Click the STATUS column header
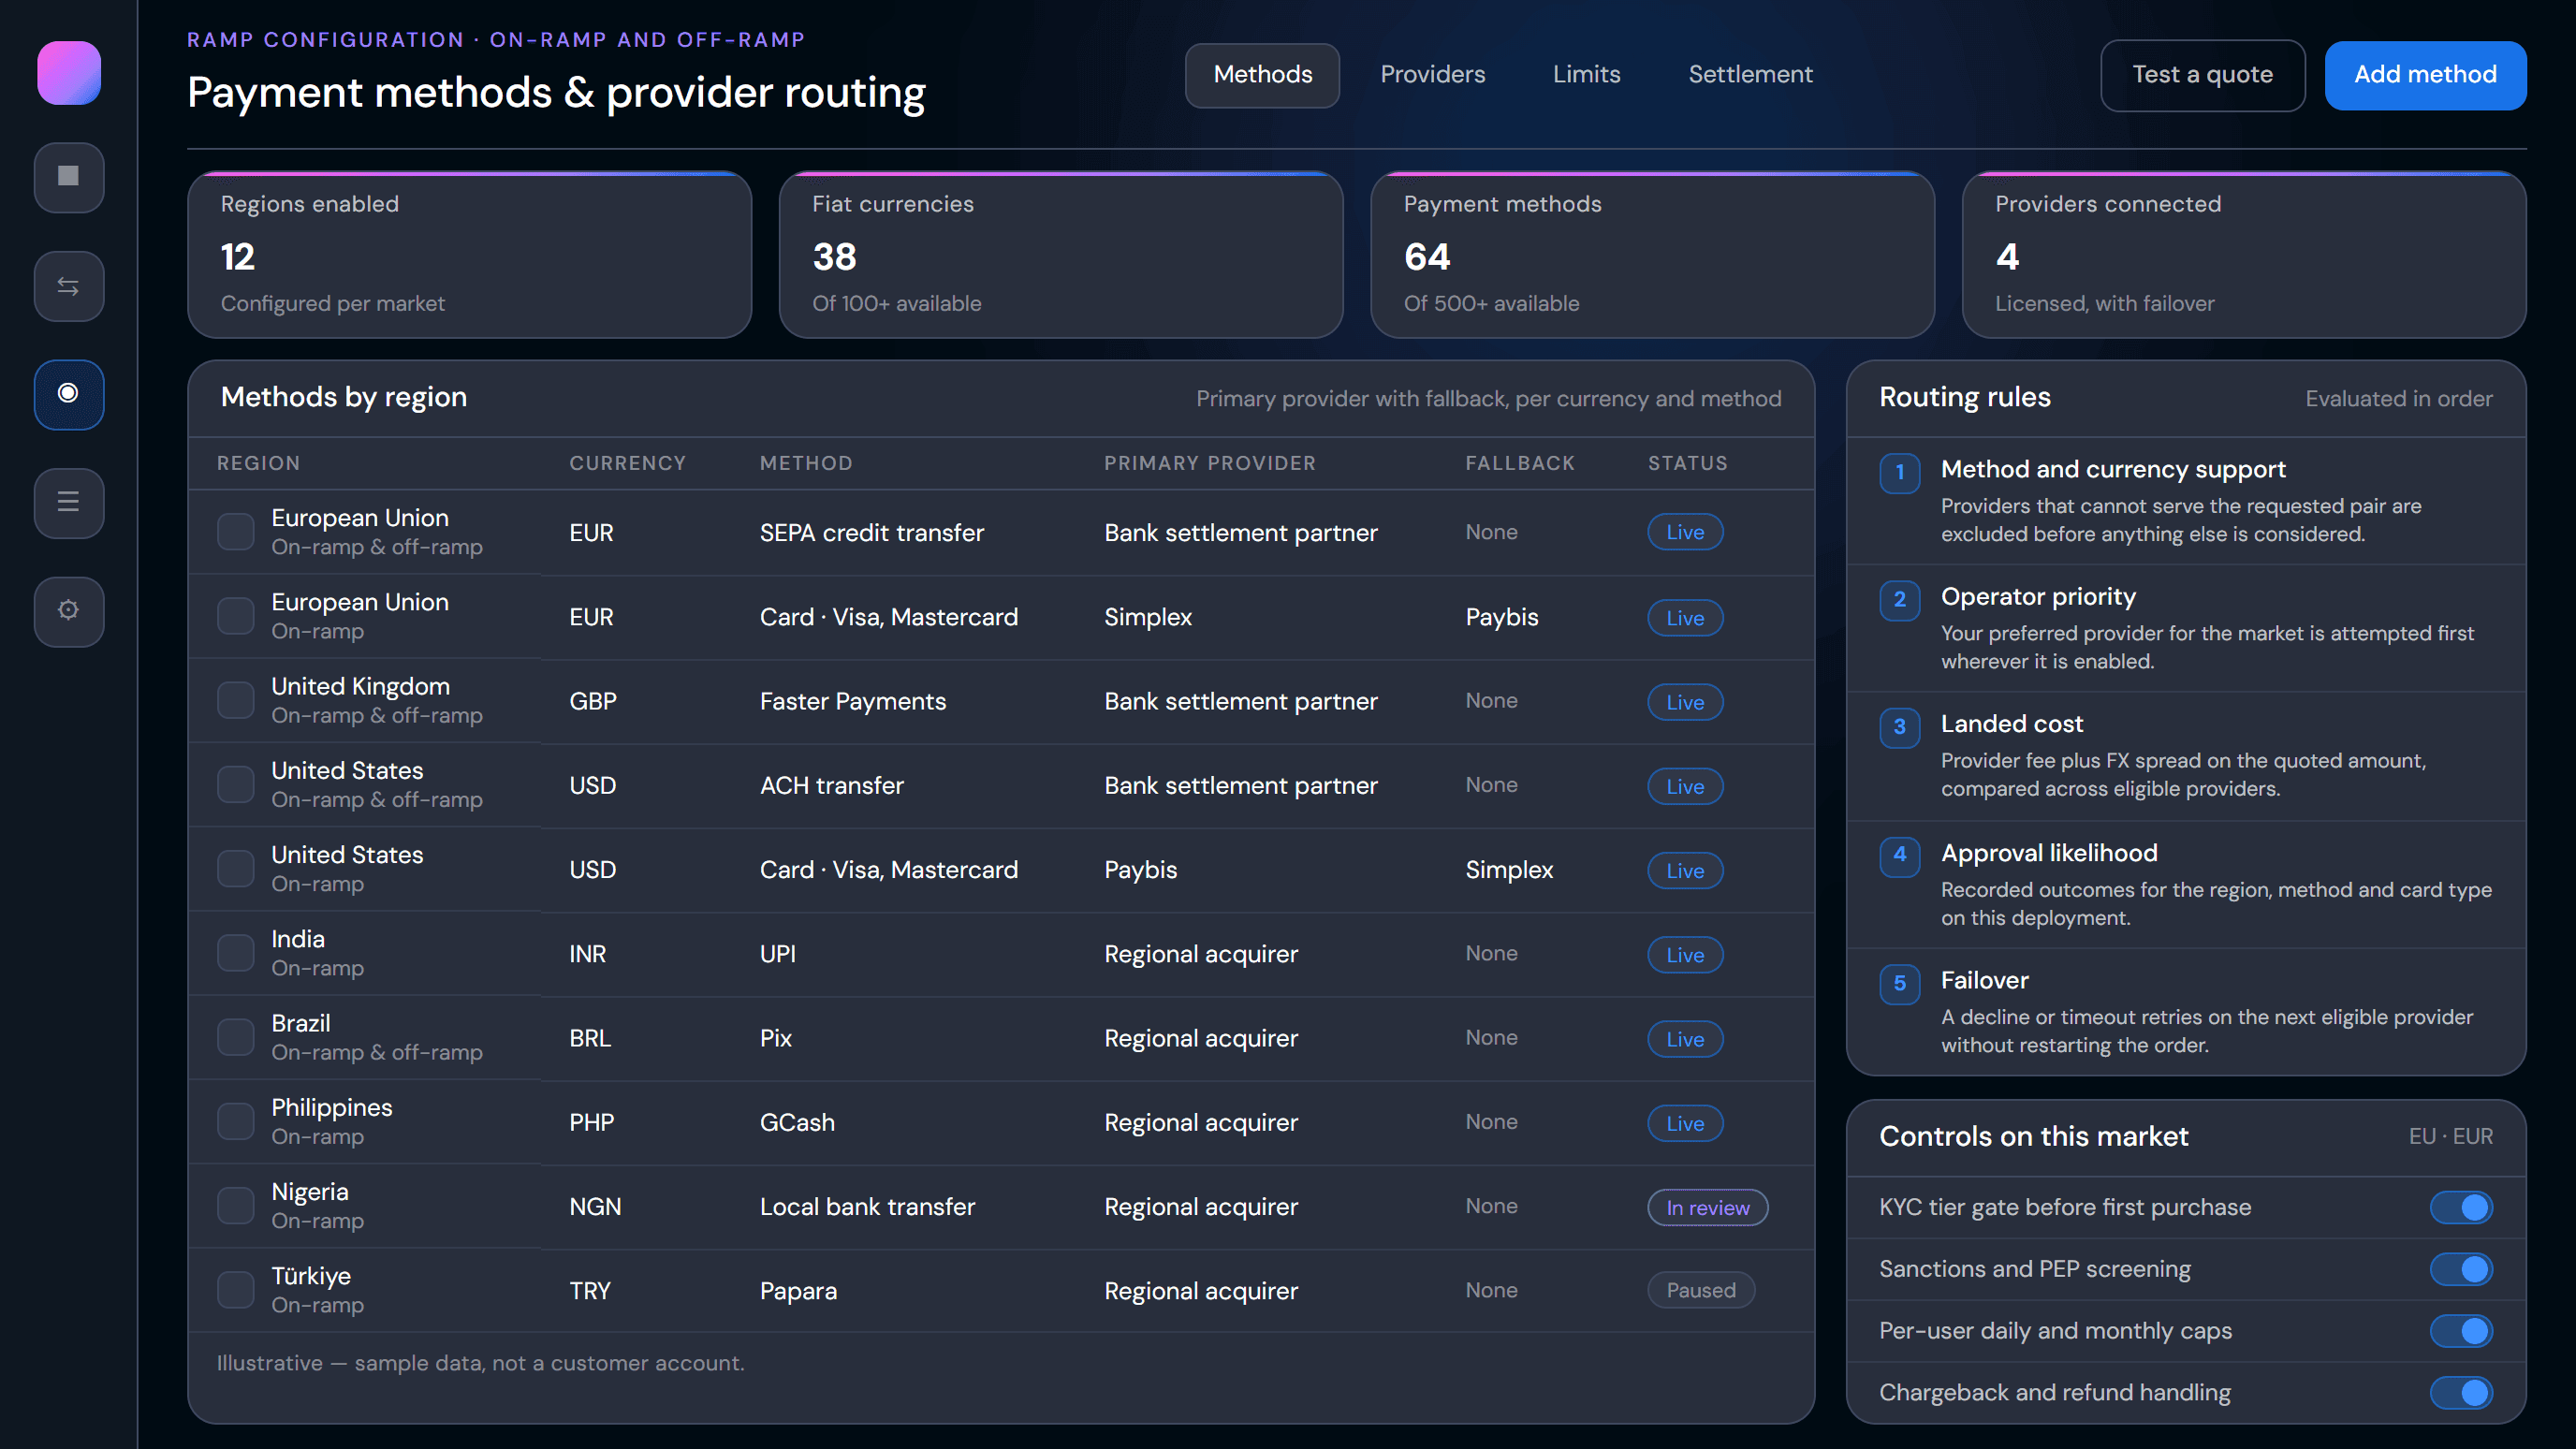 point(1687,463)
